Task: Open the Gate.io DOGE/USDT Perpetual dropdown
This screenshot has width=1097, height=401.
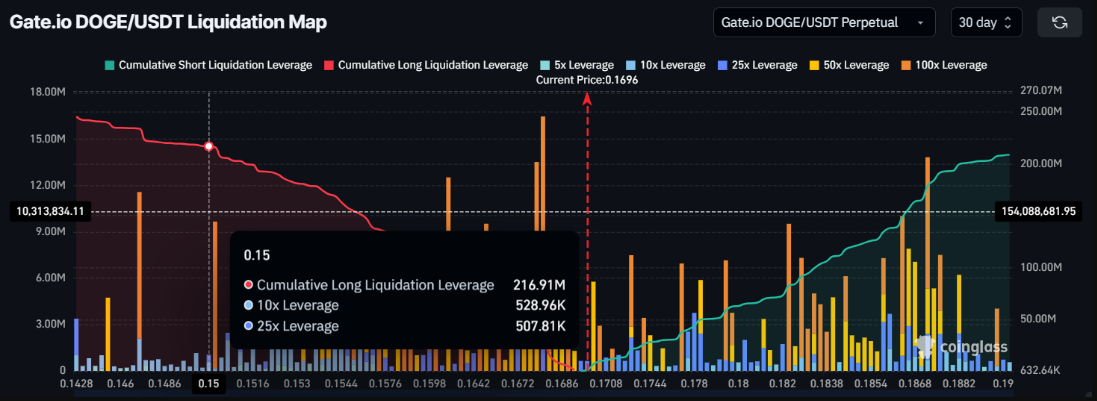Action: [x=824, y=22]
